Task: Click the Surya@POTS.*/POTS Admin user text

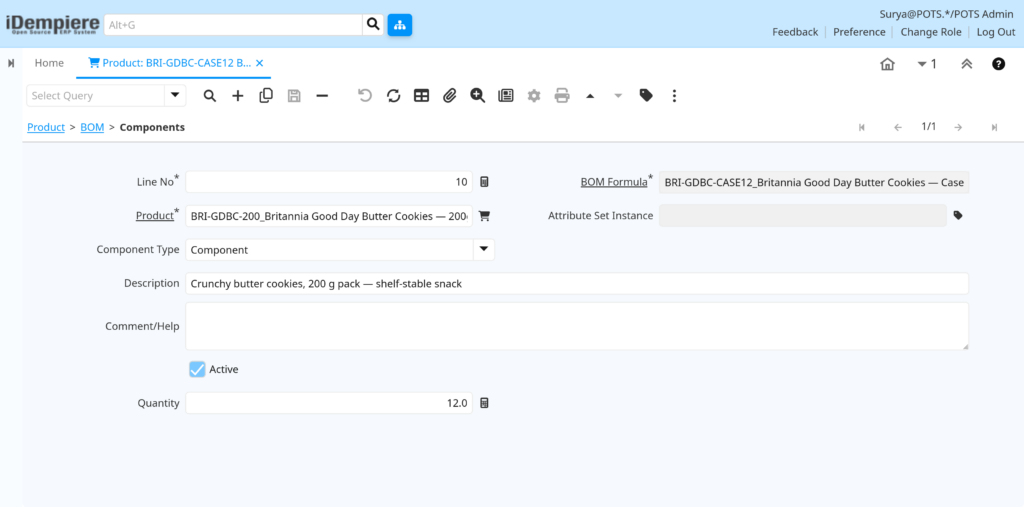Action: click(x=946, y=14)
